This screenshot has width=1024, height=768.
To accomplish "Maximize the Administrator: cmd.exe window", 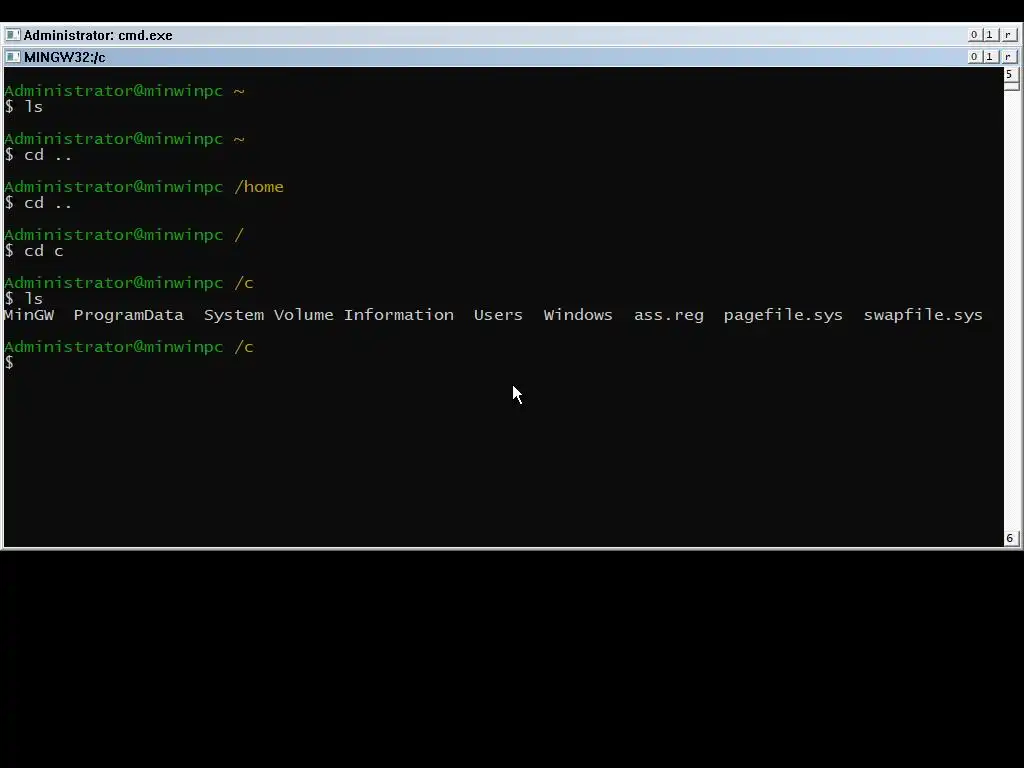I will pyautogui.click(x=989, y=35).
